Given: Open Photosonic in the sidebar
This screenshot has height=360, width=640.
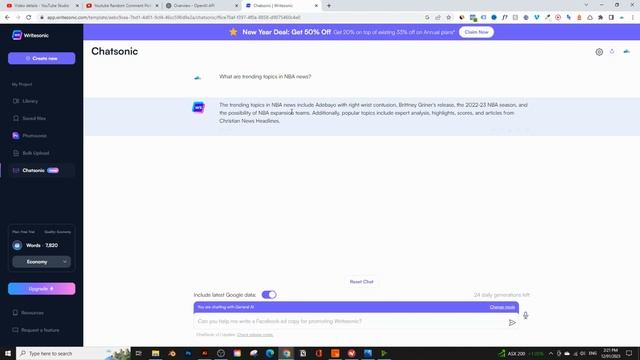Looking at the screenshot, I should [29, 136].
